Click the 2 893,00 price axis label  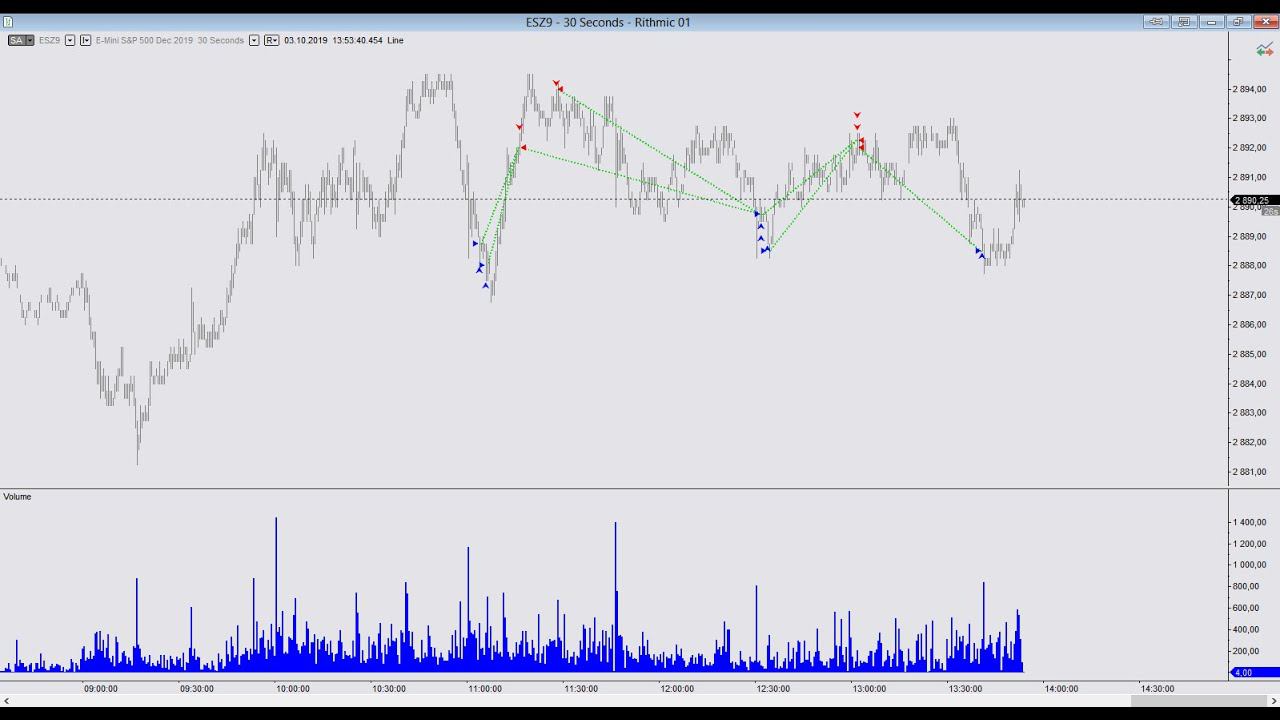1250,118
